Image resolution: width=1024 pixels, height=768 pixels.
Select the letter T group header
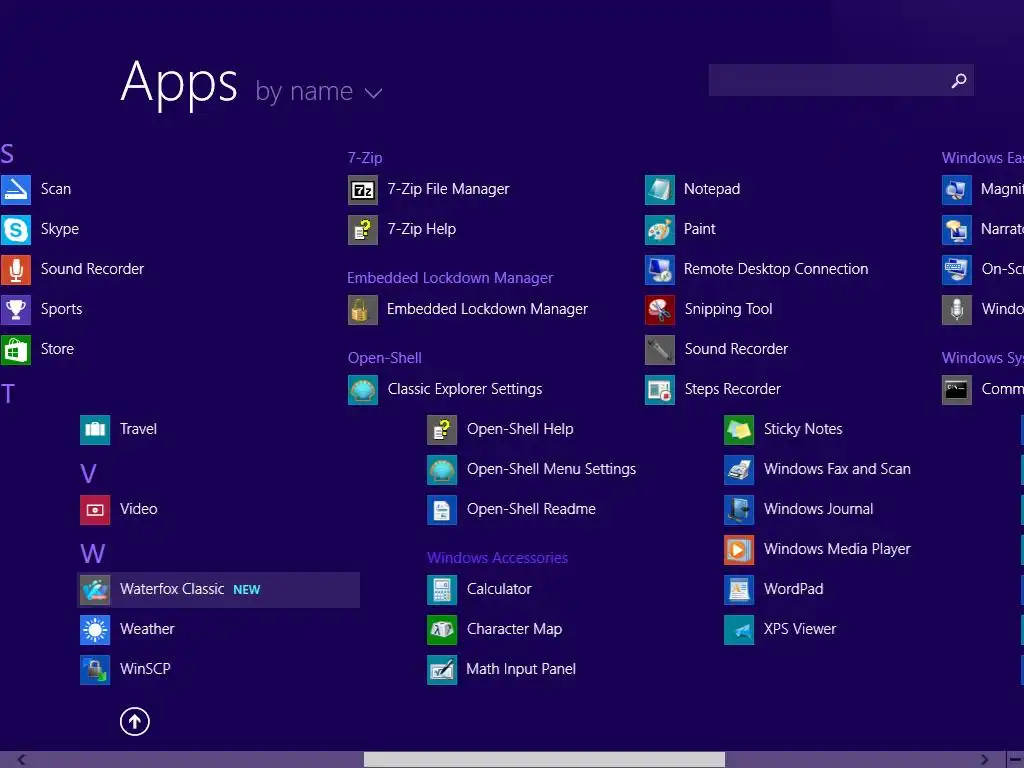(x=8, y=394)
